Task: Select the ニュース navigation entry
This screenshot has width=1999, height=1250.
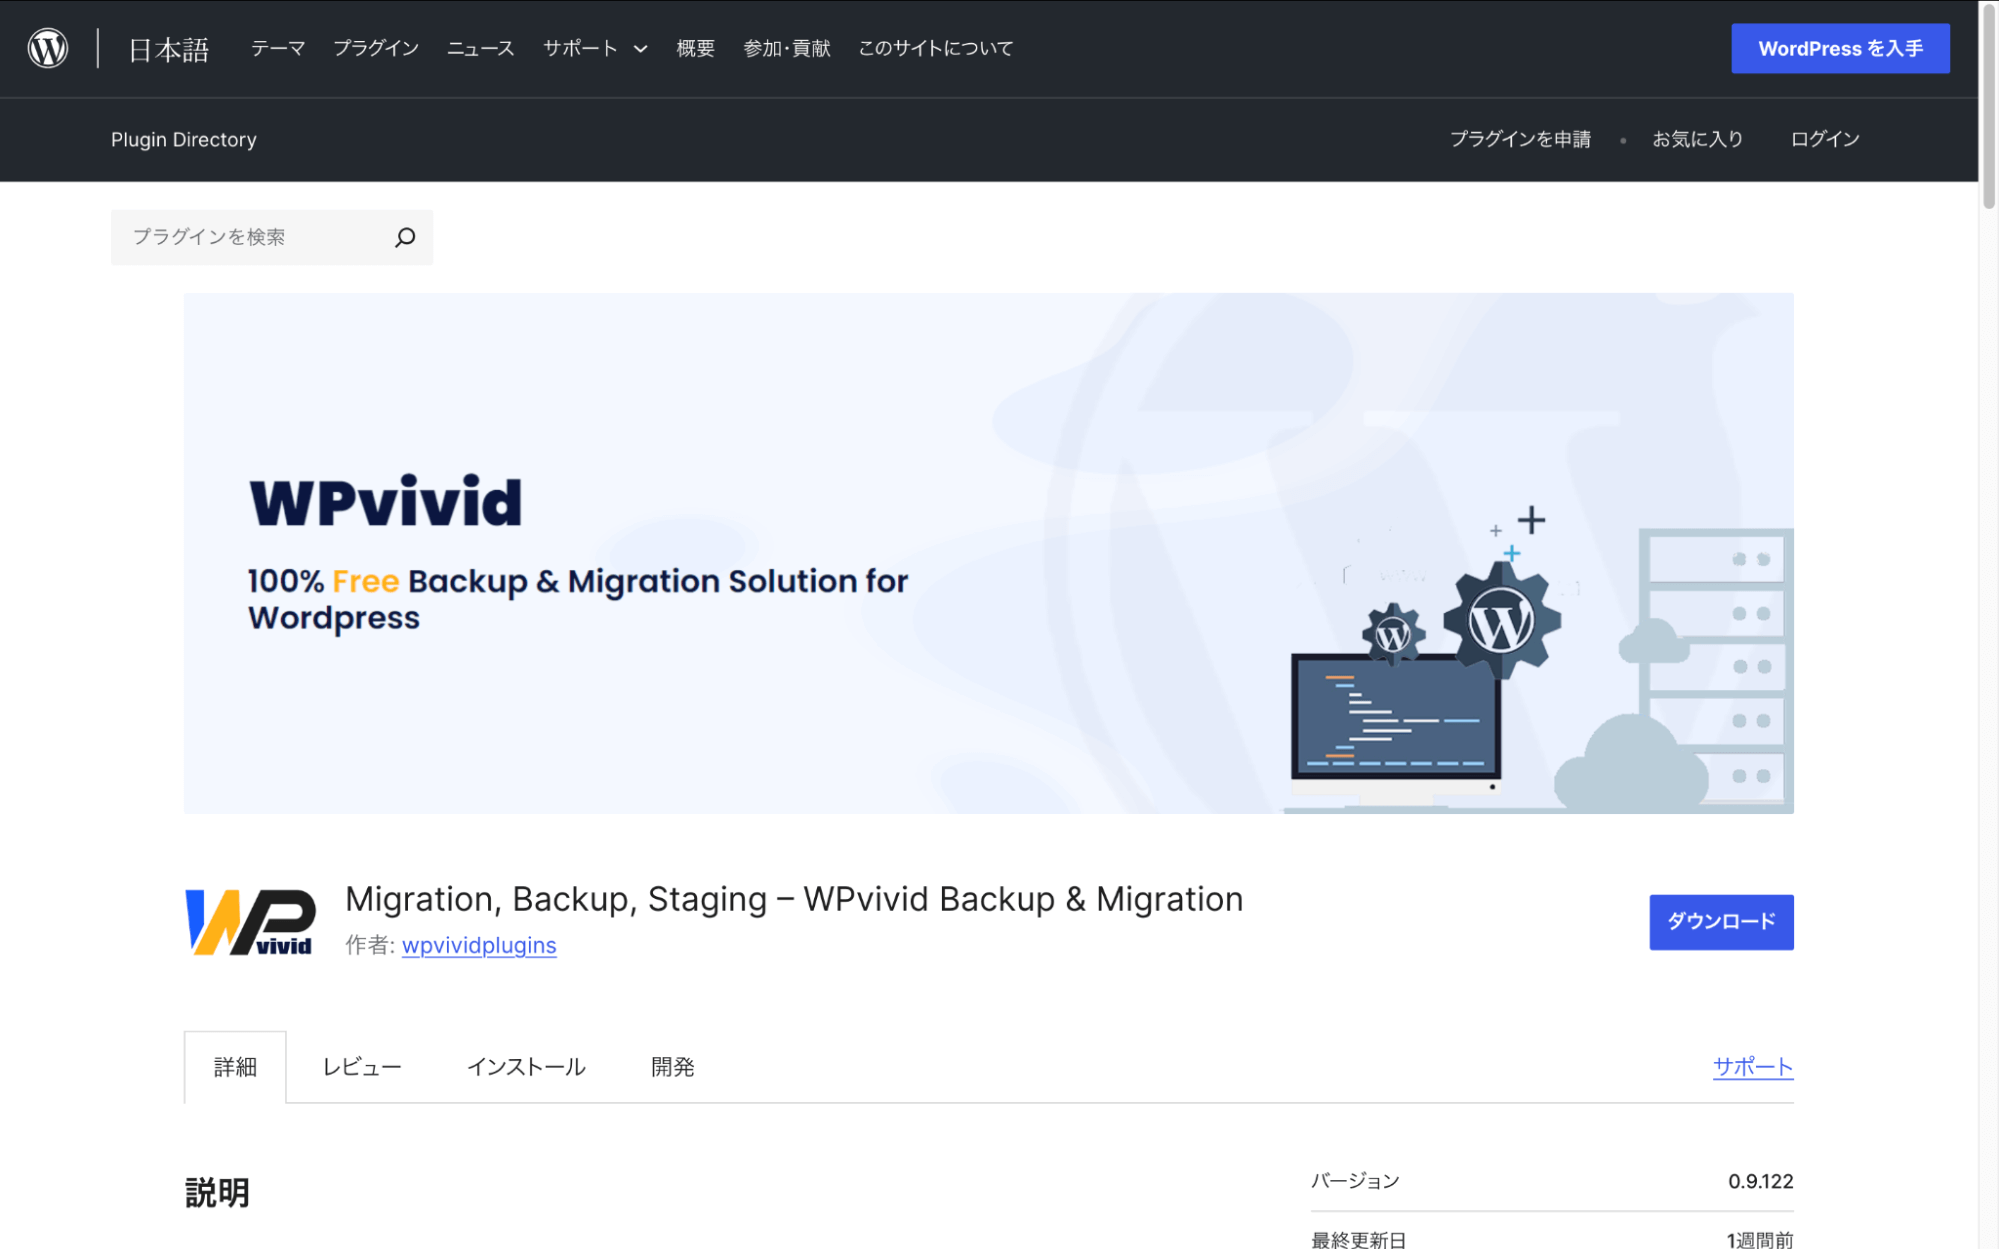Action: [x=480, y=47]
